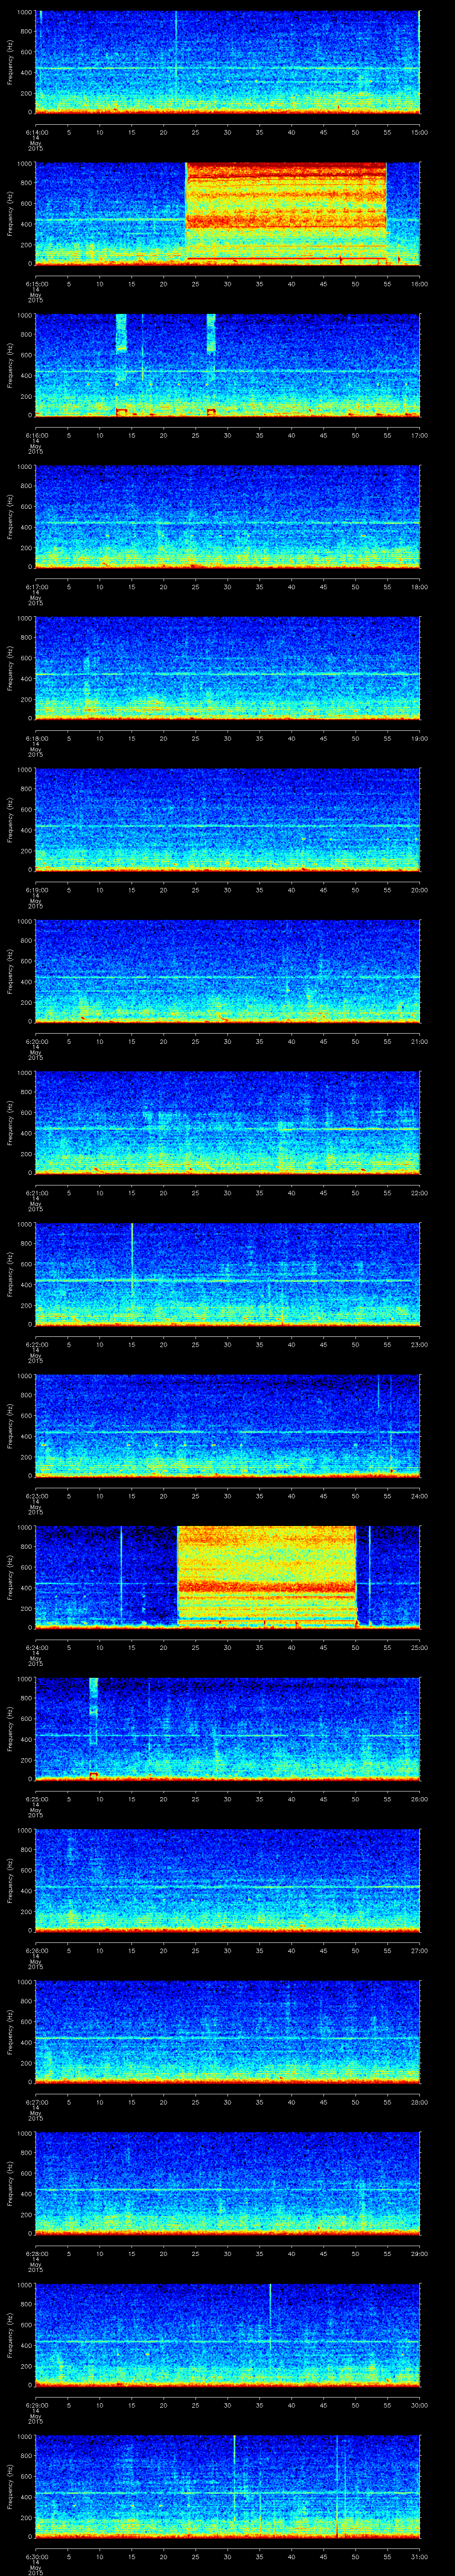455x2576 pixels.
Task: Open the spectrogram panel starting at 6:17:00
Action: pos(228,517)
